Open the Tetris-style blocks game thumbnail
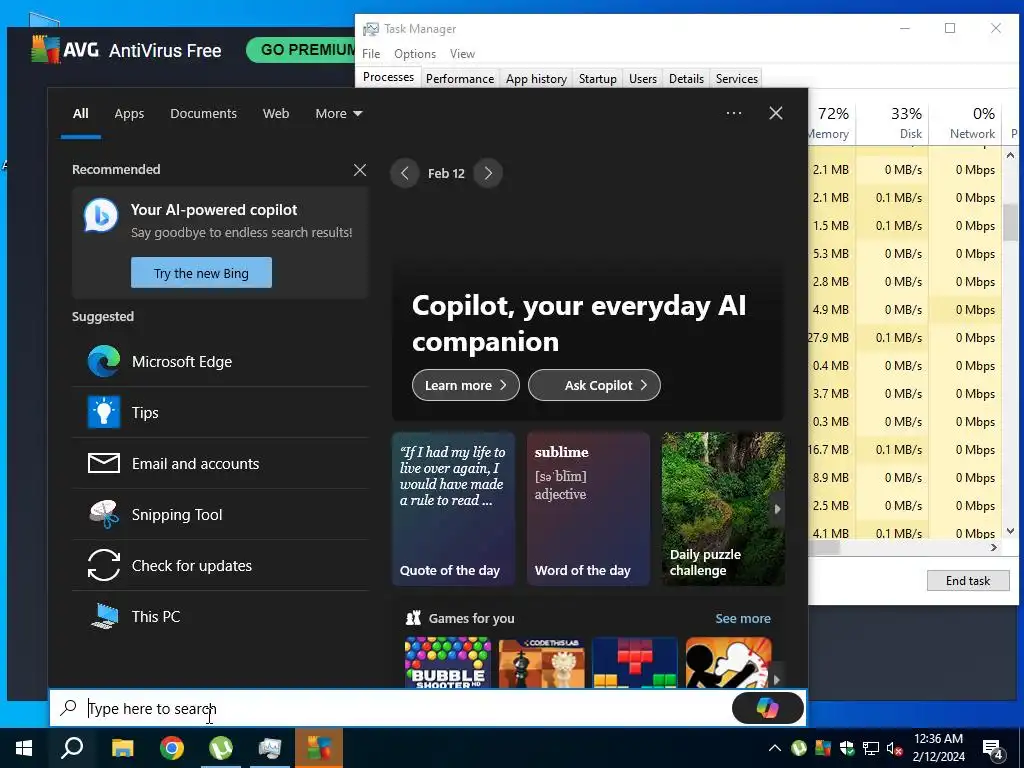The image size is (1024, 768). point(635,662)
